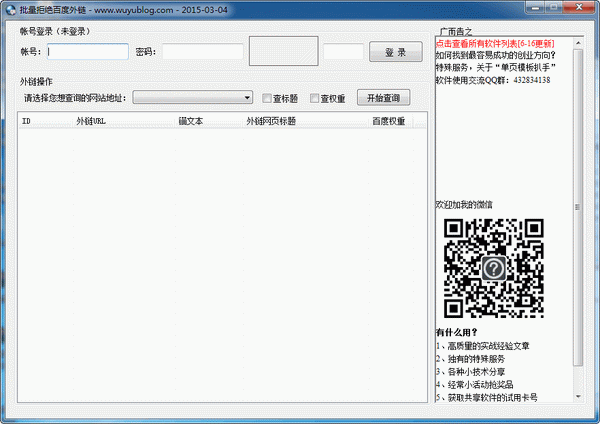Click the ad panel vertical scrollbar thumb
Screen dimensions: 600x424
coord(578,207)
